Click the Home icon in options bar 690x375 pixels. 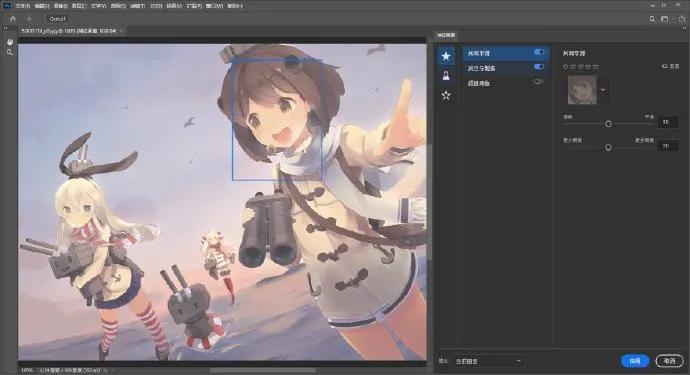[x=12, y=19]
